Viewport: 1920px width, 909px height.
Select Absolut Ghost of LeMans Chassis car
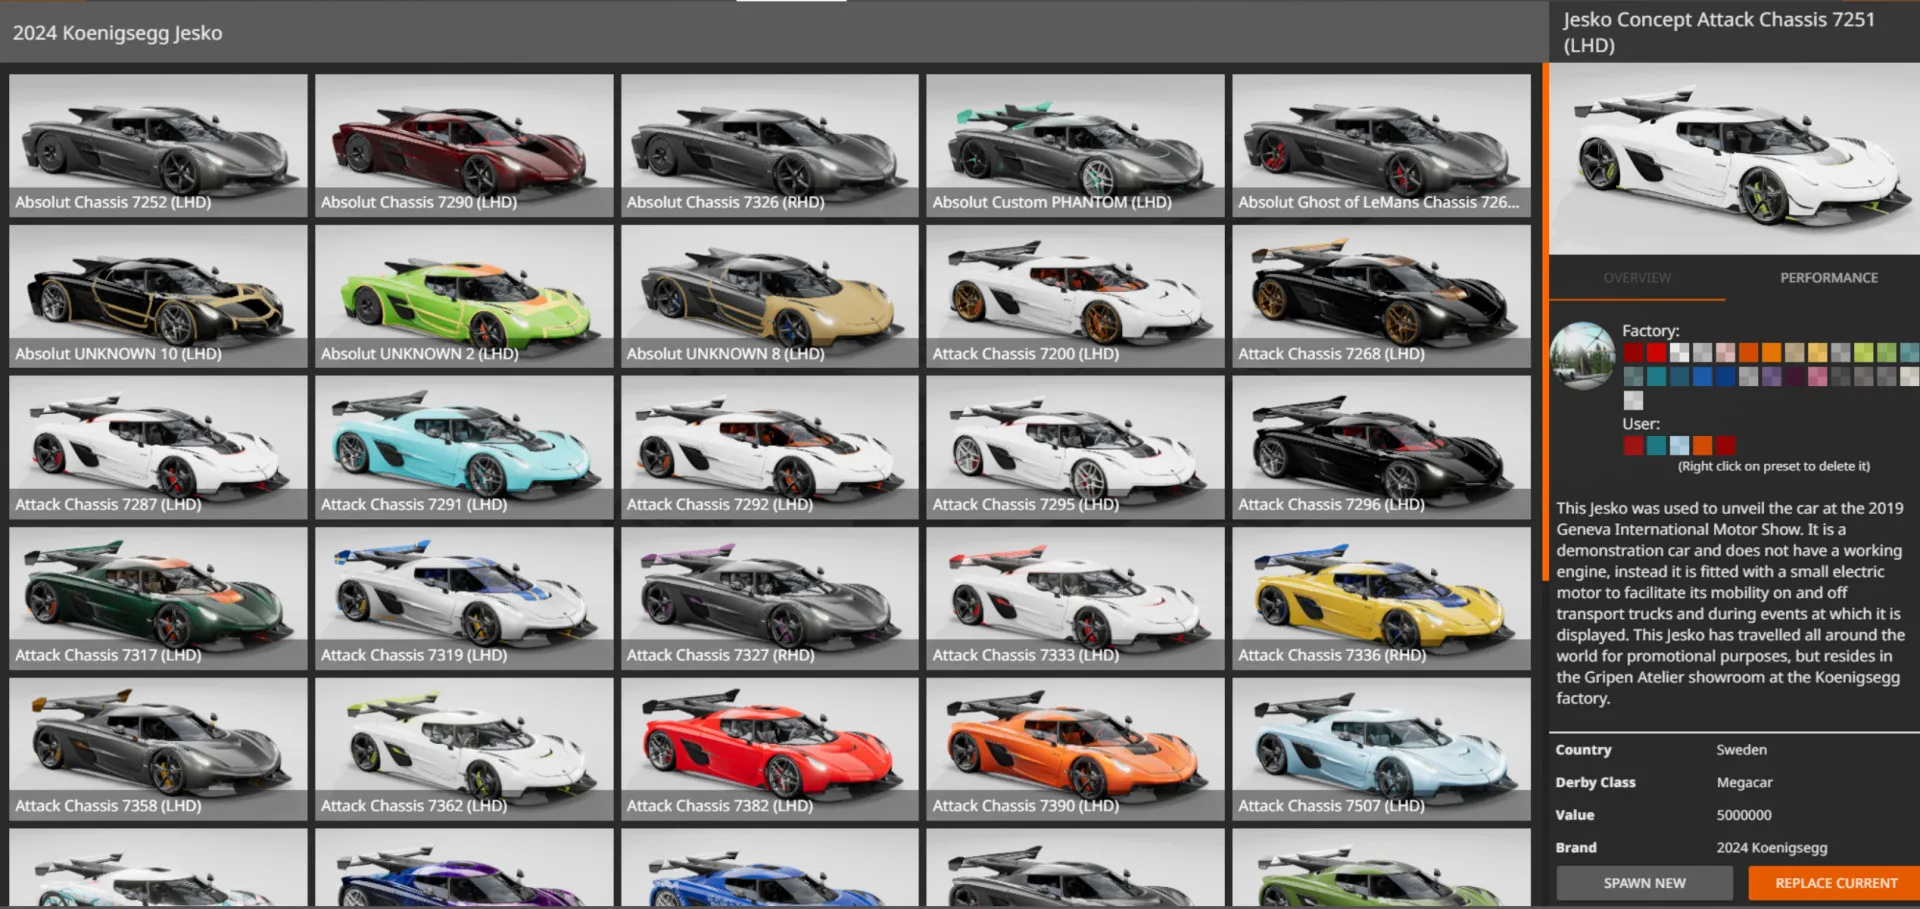point(1382,145)
